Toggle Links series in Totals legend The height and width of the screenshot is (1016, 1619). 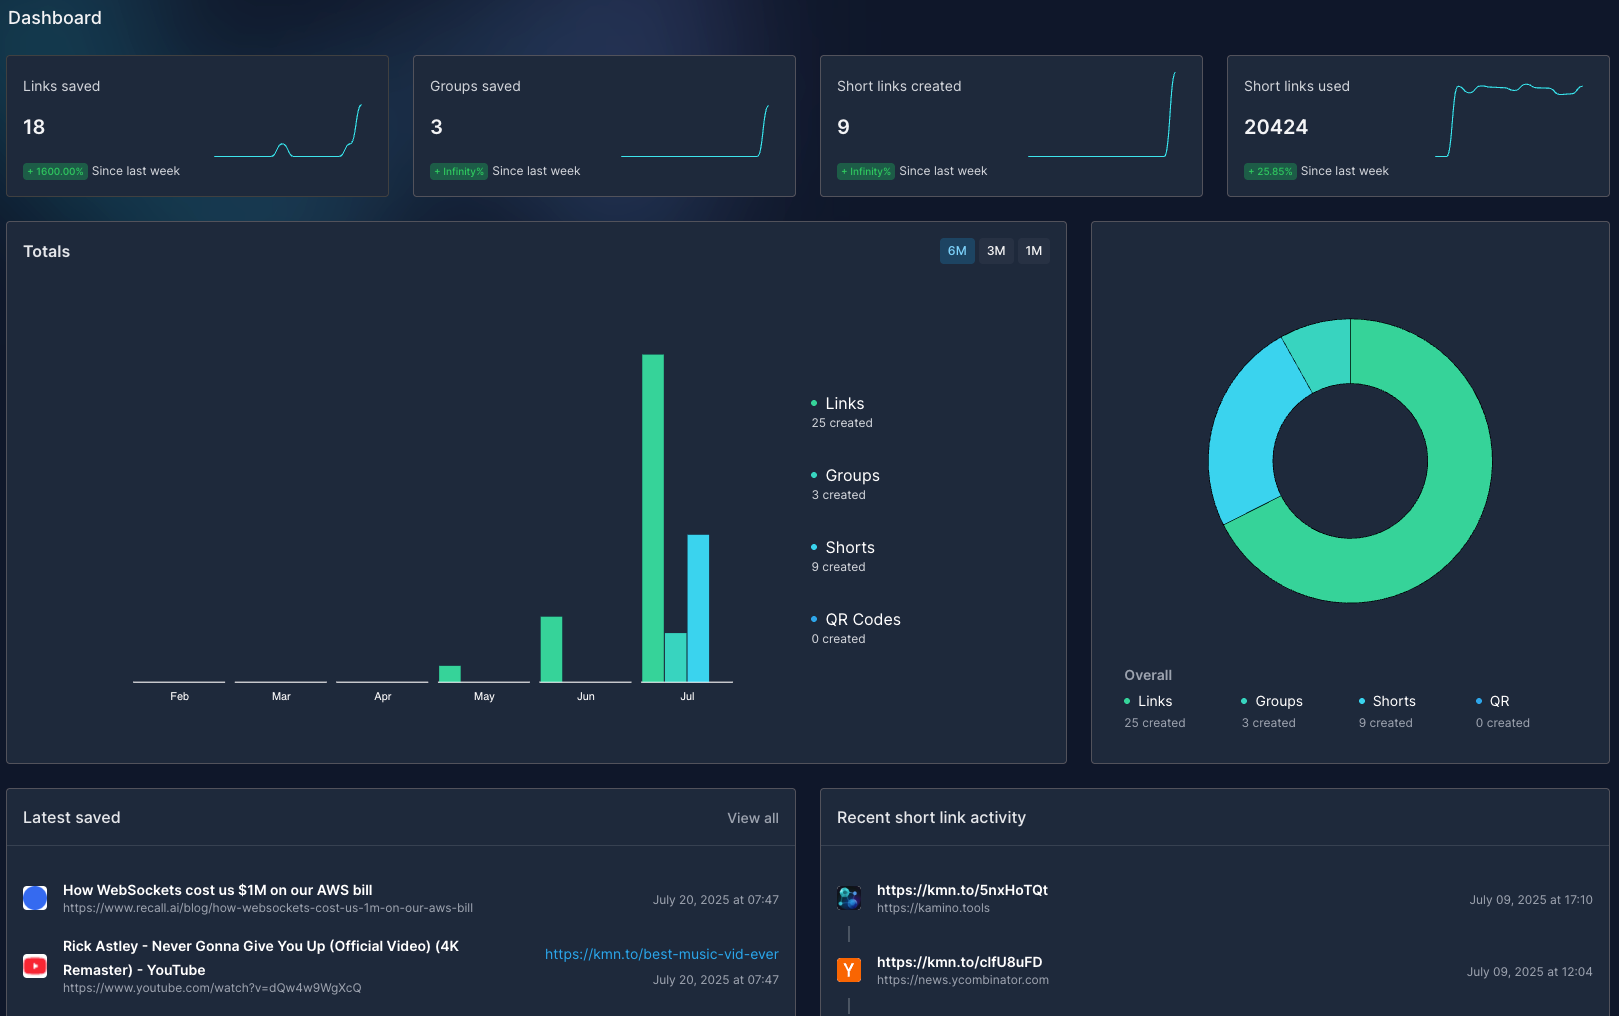pos(844,404)
